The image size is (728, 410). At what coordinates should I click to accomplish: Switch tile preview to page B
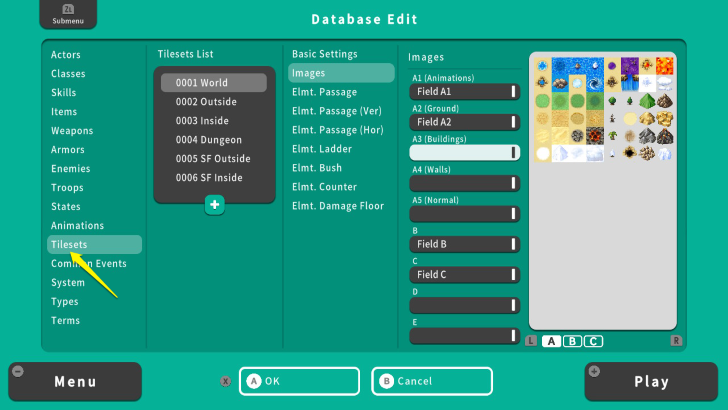572,341
